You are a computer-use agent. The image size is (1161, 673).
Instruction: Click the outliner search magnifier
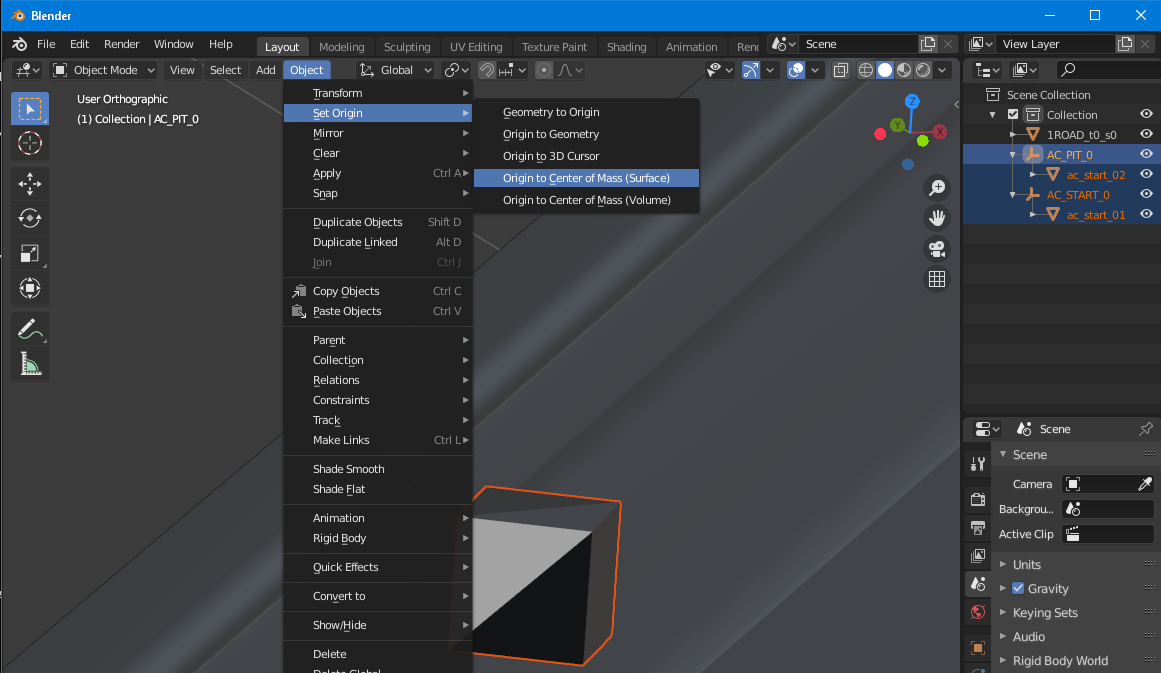click(1068, 70)
